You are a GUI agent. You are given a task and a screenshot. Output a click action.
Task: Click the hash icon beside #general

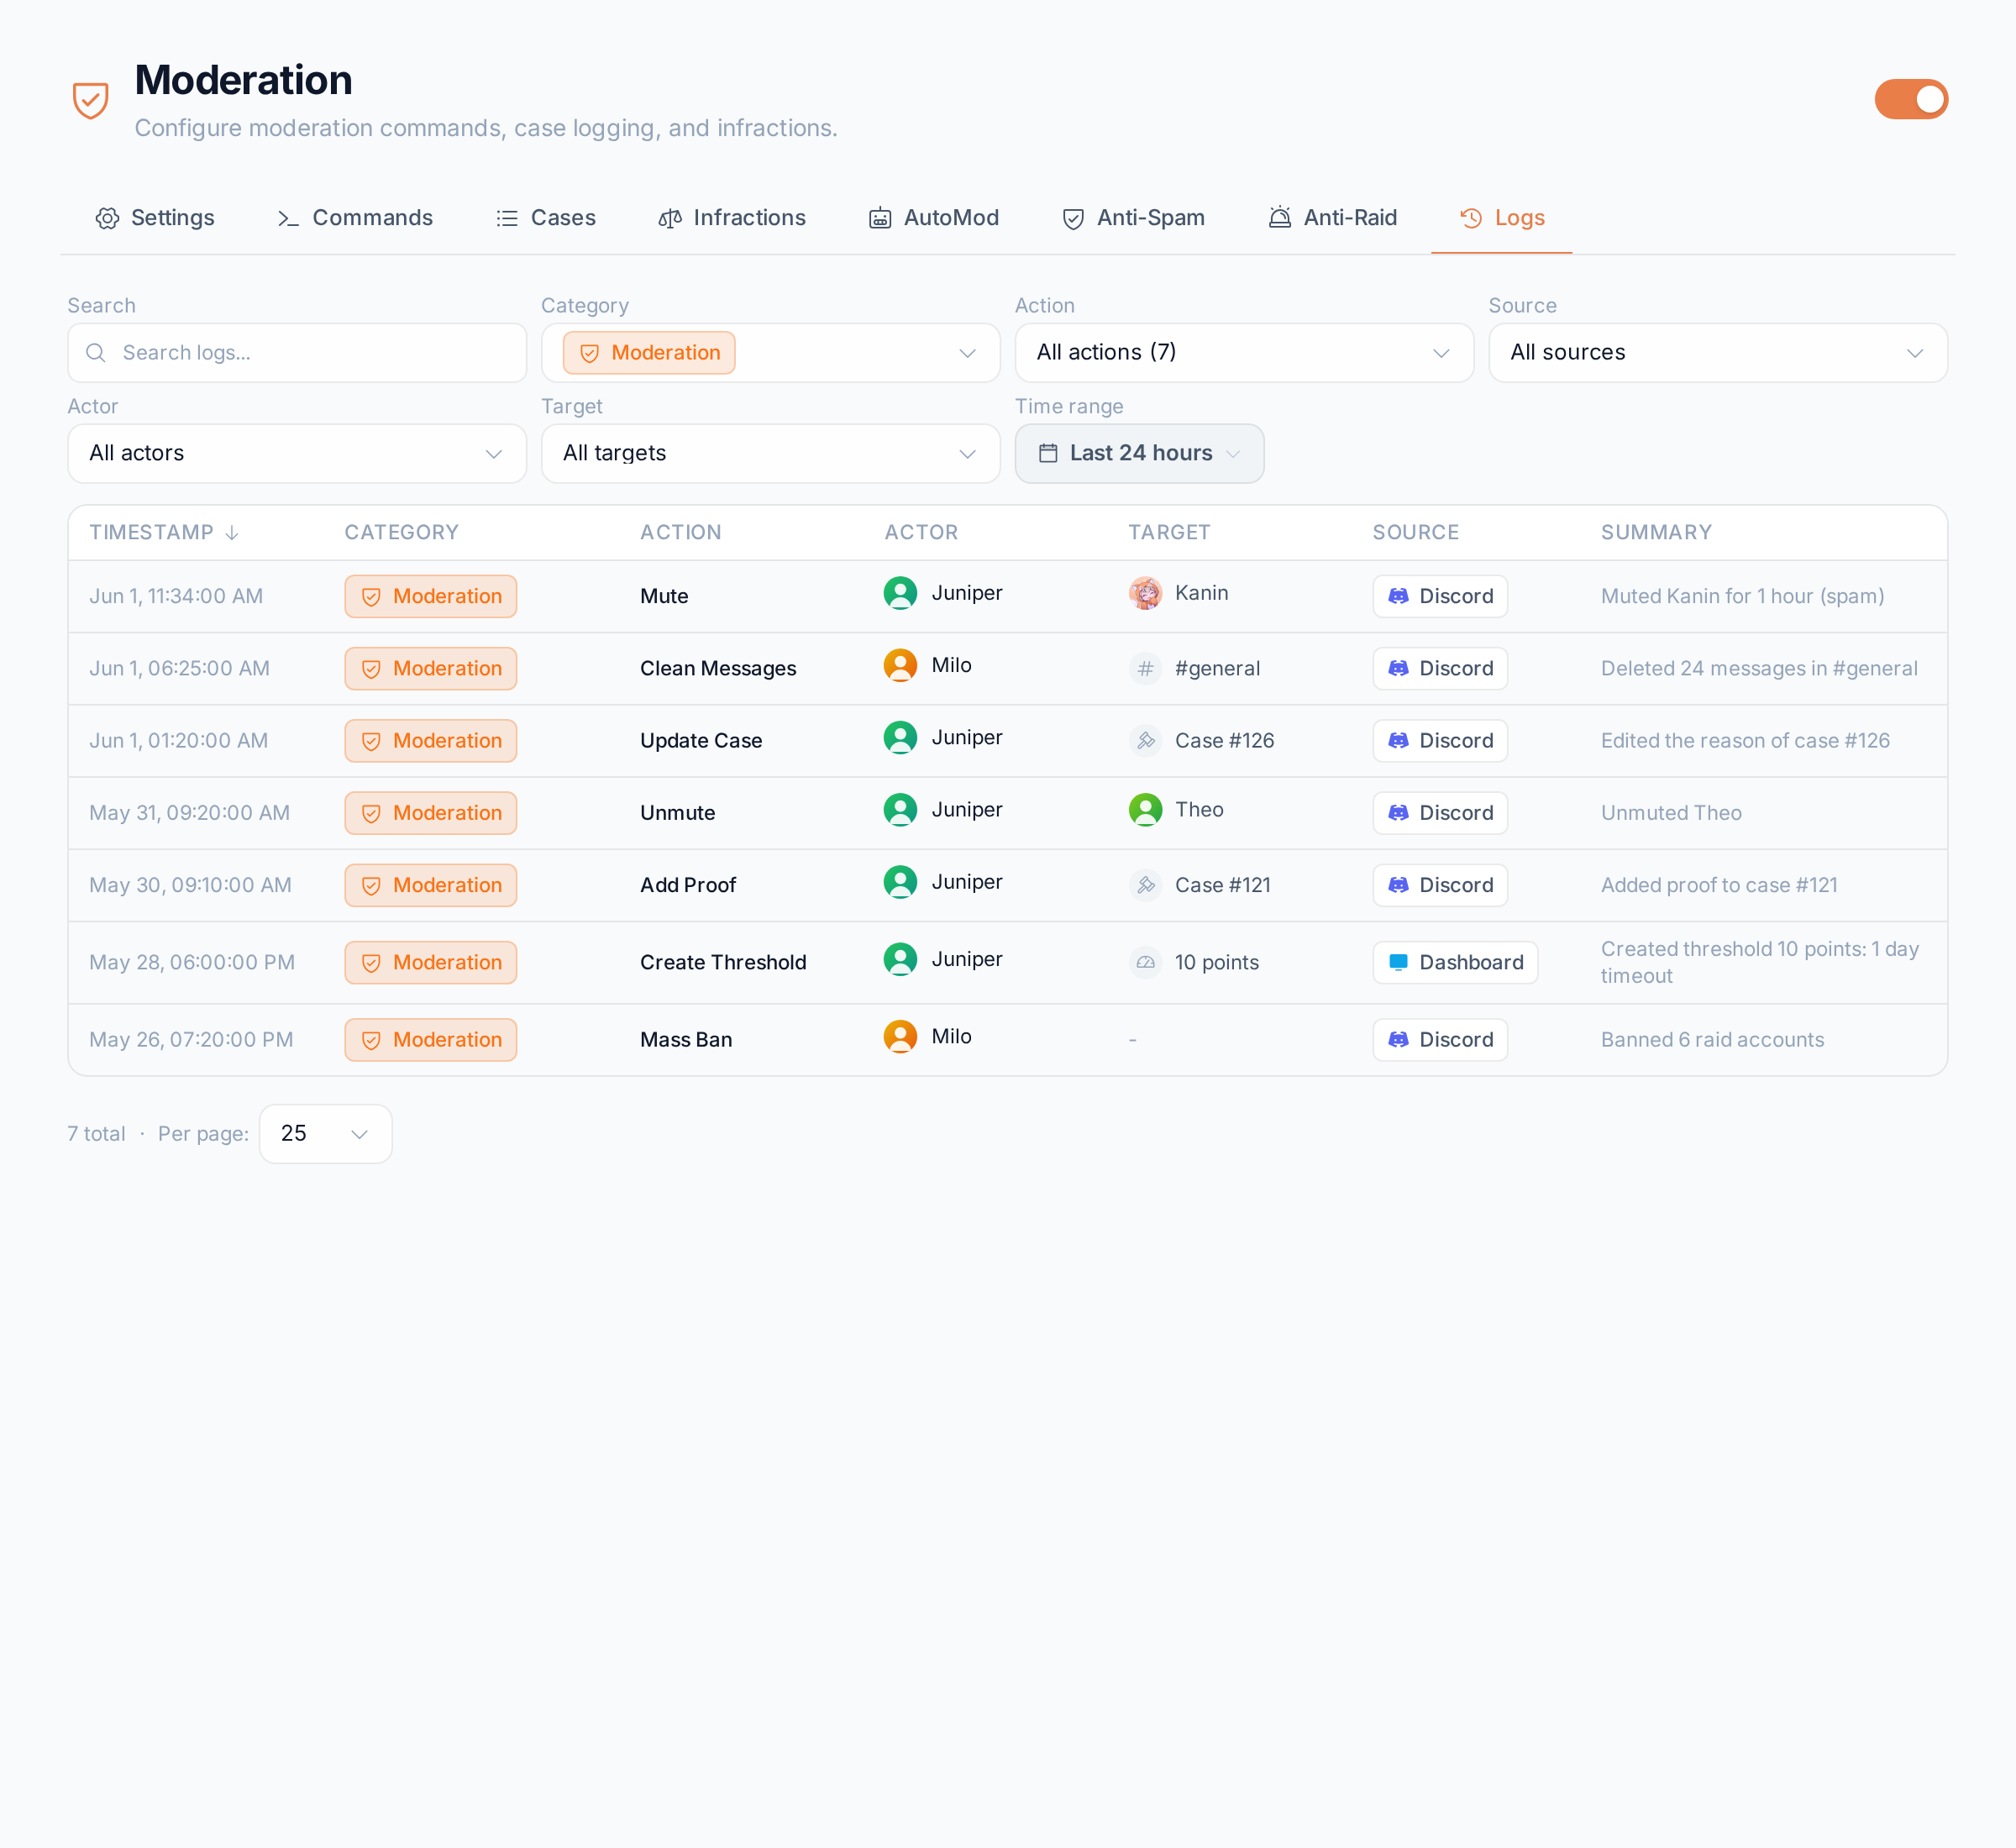(1145, 668)
